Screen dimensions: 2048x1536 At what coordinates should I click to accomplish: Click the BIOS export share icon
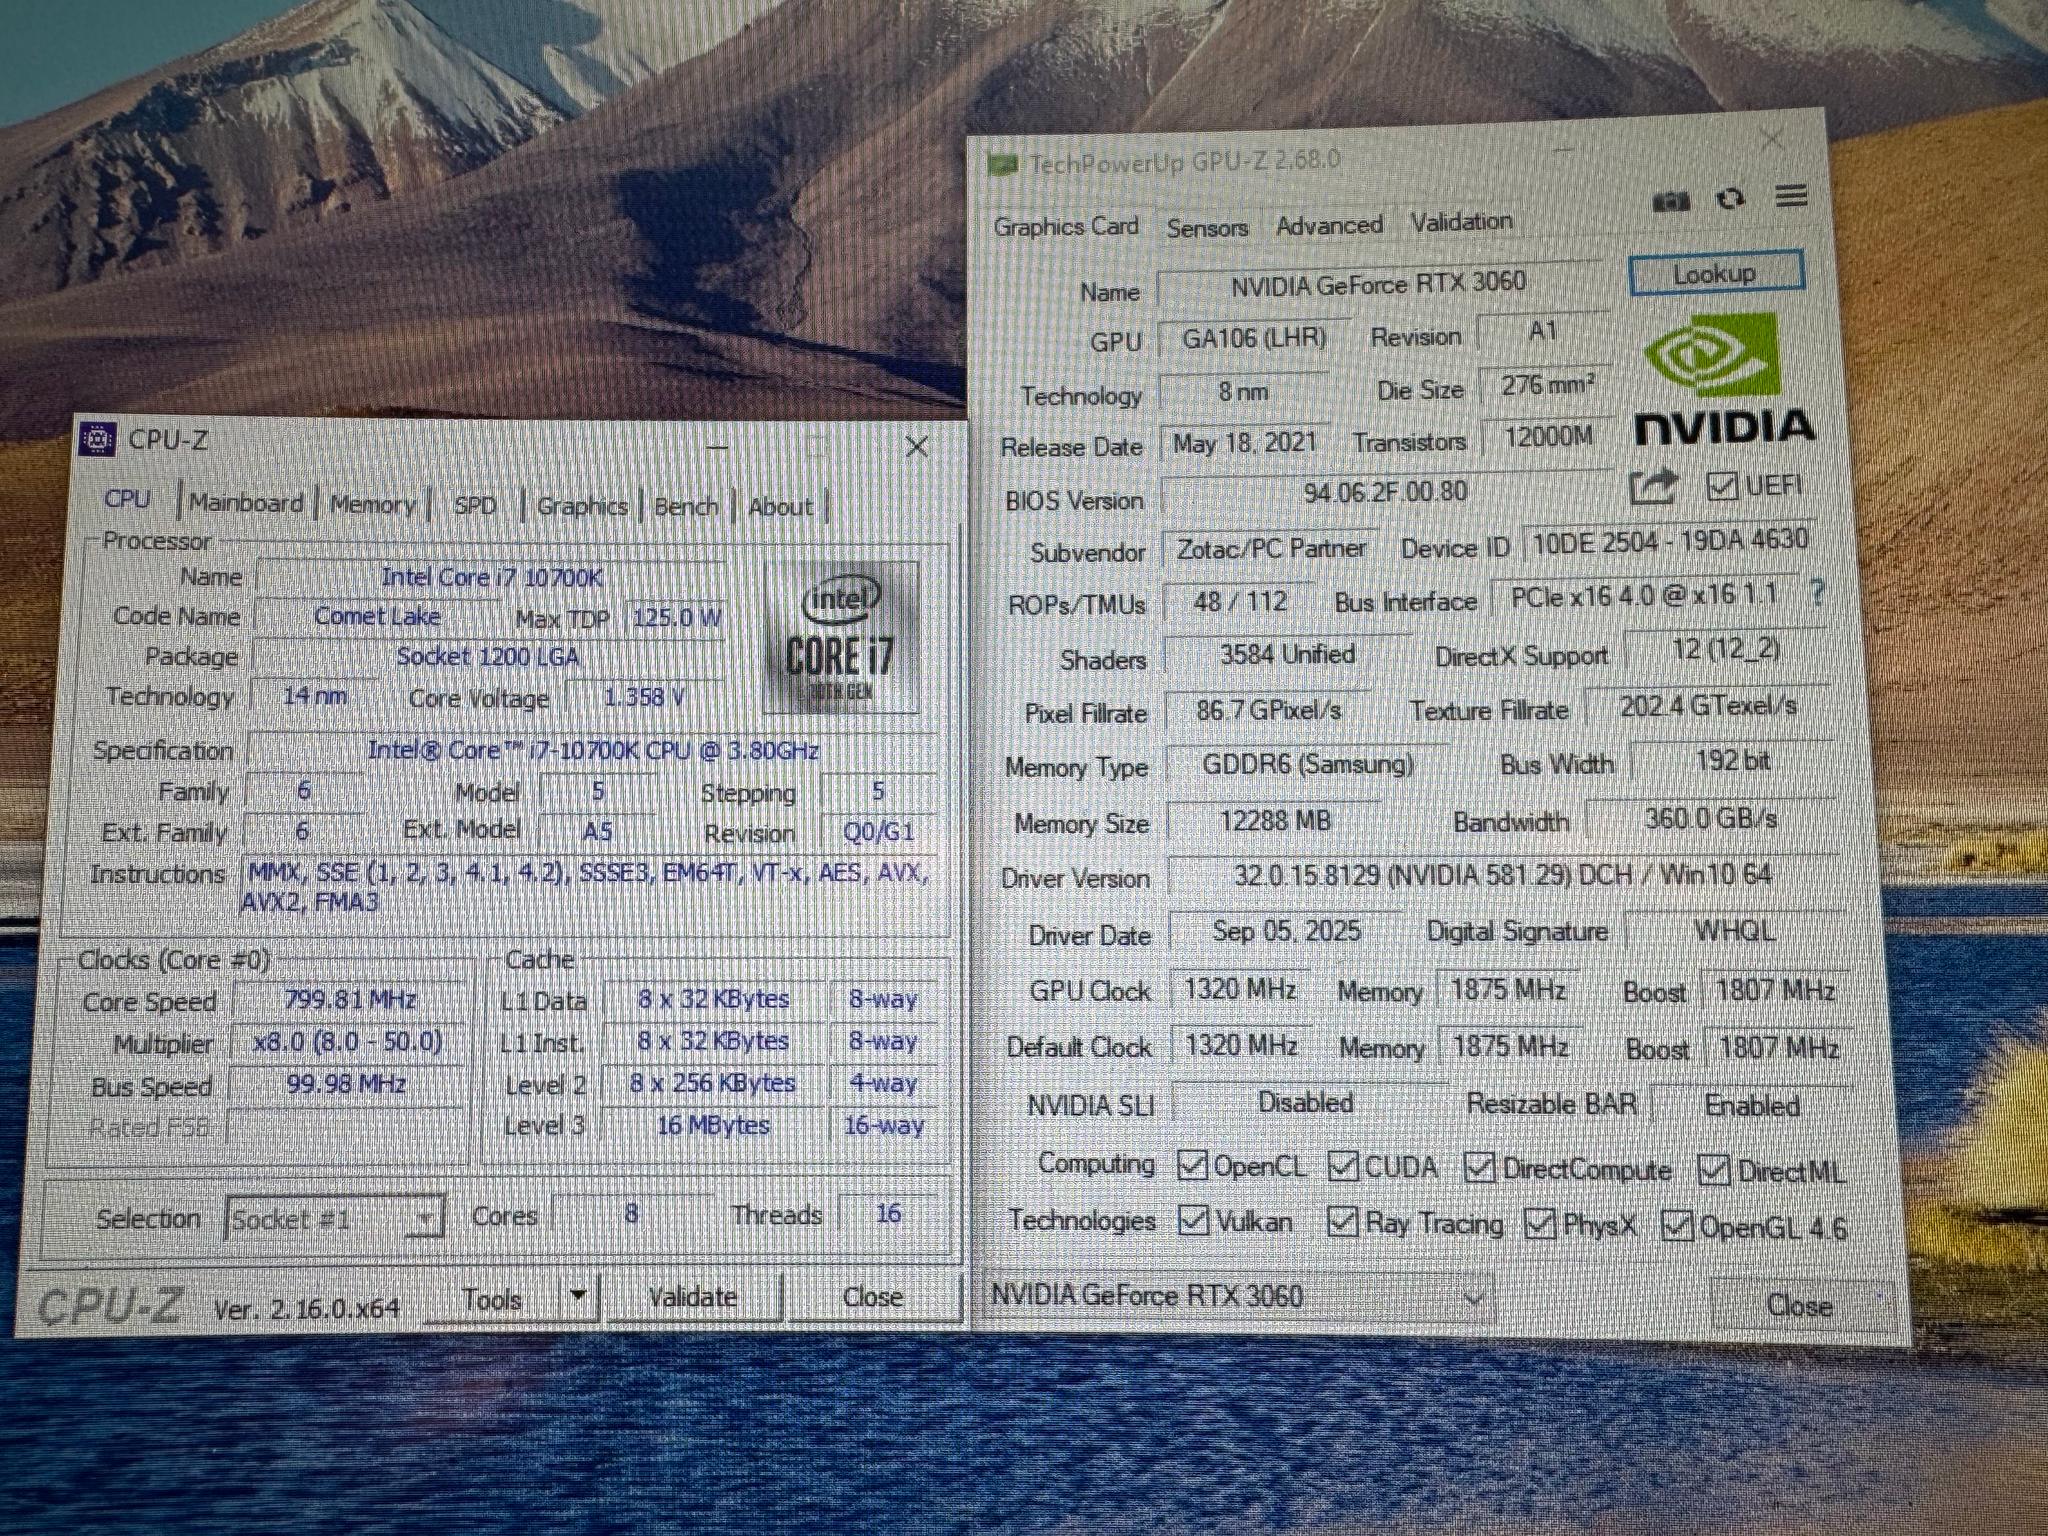[1653, 487]
